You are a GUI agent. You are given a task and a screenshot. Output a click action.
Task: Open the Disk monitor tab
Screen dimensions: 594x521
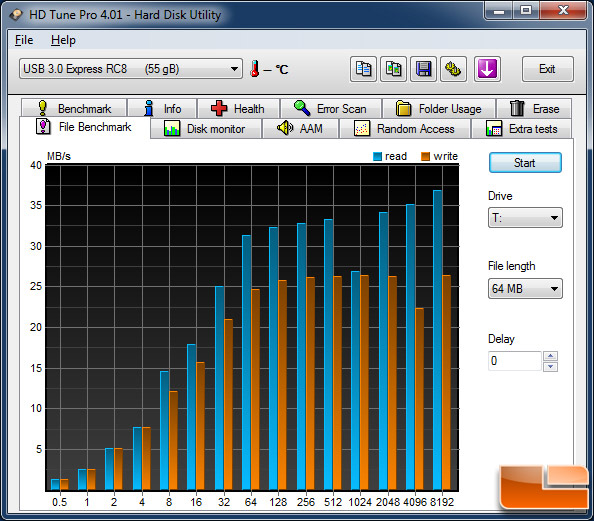(x=206, y=129)
